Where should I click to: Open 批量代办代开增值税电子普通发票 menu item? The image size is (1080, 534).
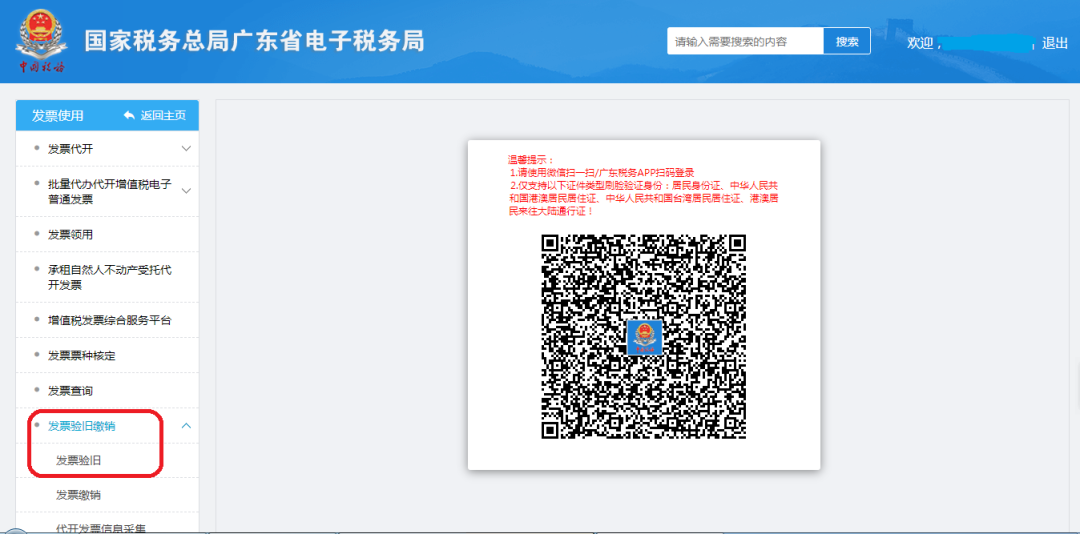pyautogui.click(x=110, y=192)
